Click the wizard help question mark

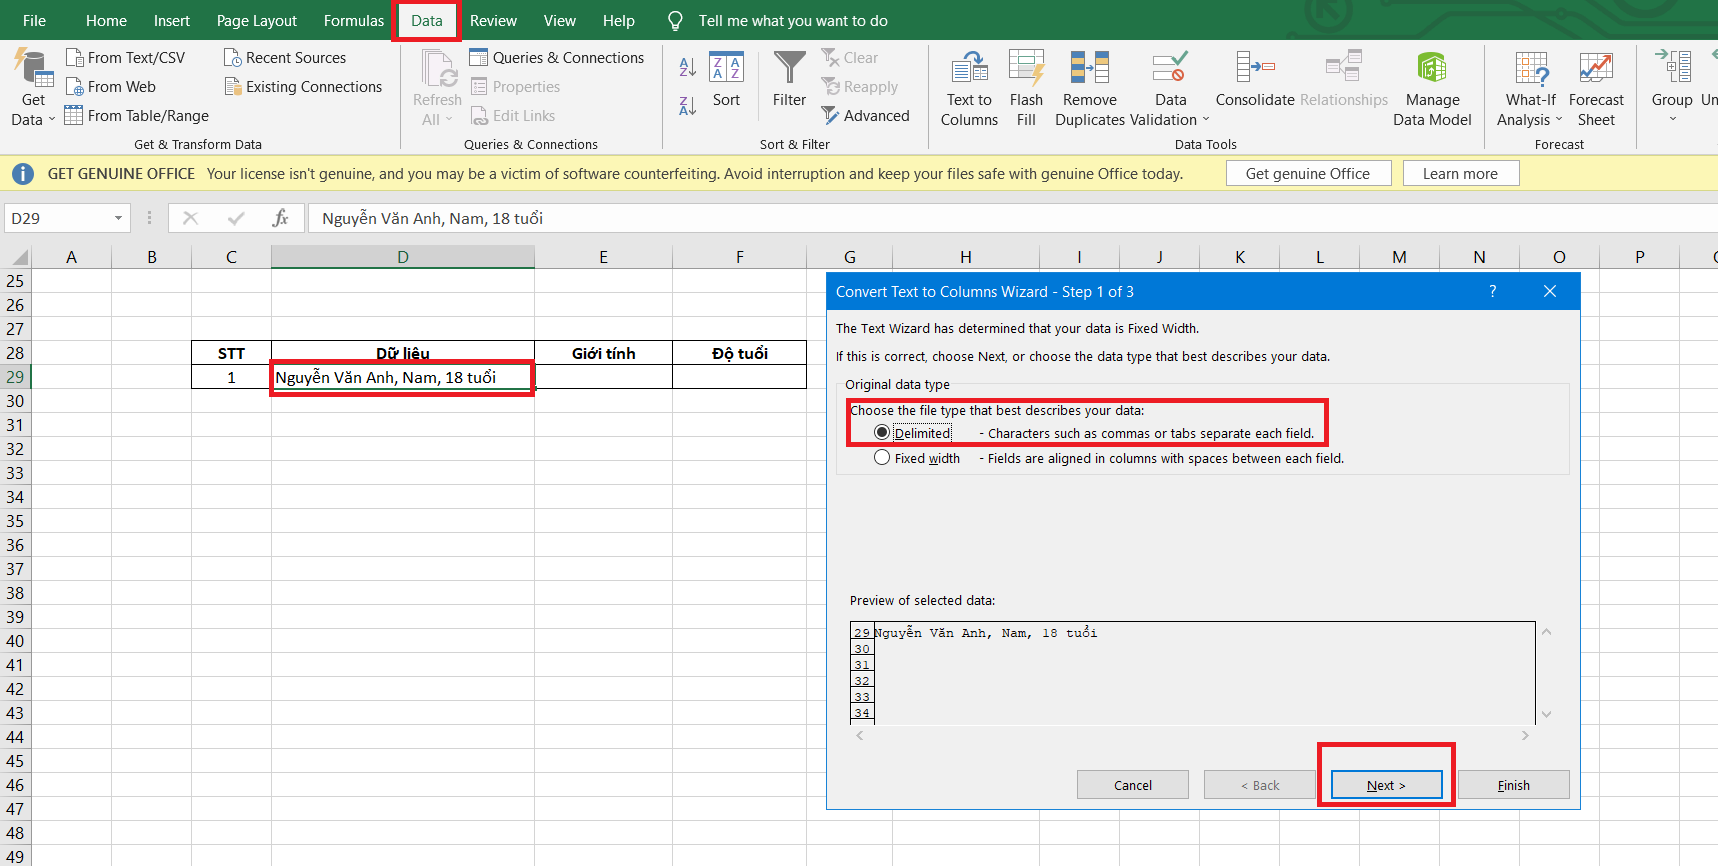1493,291
